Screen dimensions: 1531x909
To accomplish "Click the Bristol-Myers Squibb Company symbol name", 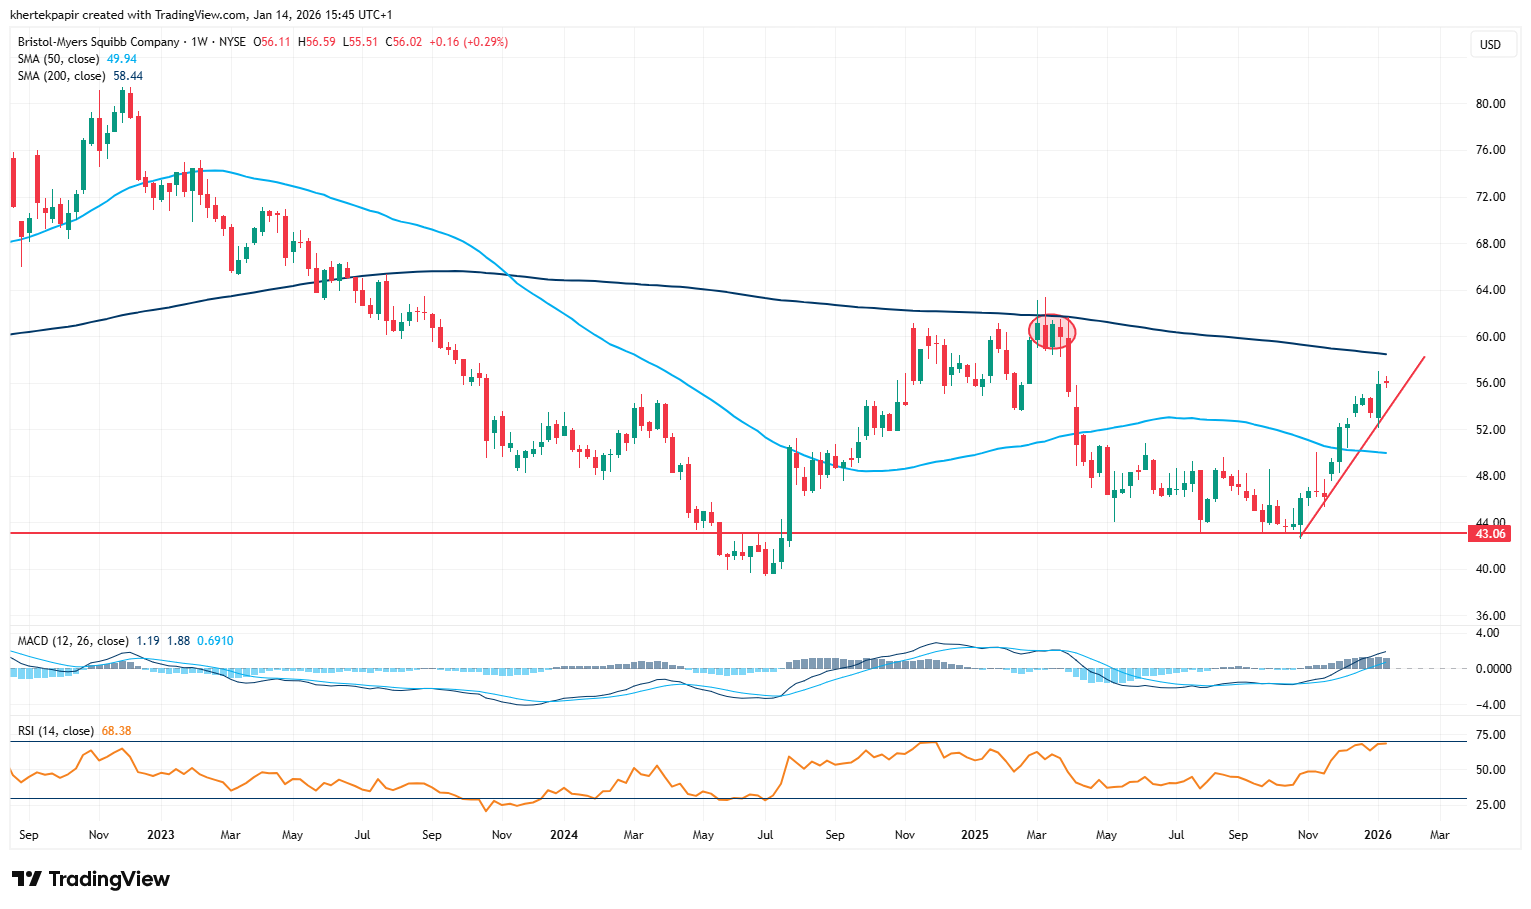I will (98, 42).
